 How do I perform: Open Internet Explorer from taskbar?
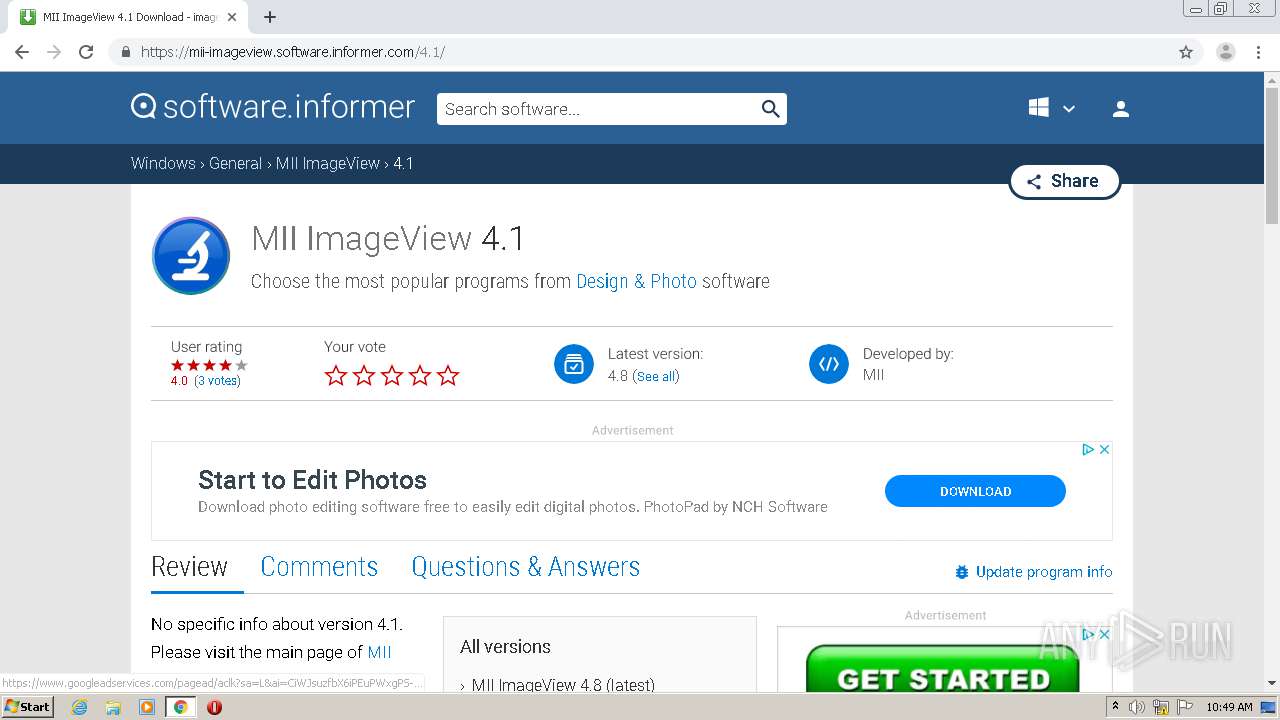point(80,707)
